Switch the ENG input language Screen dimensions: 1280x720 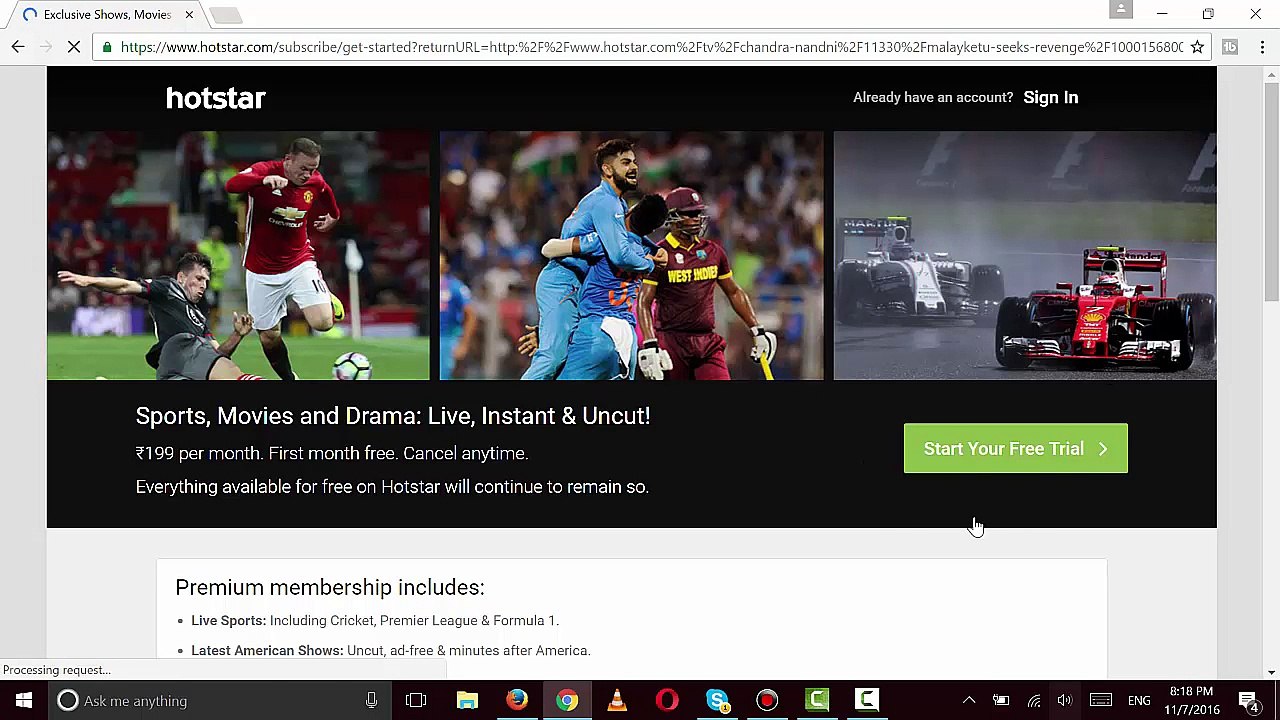click(x=1139, y=701)
